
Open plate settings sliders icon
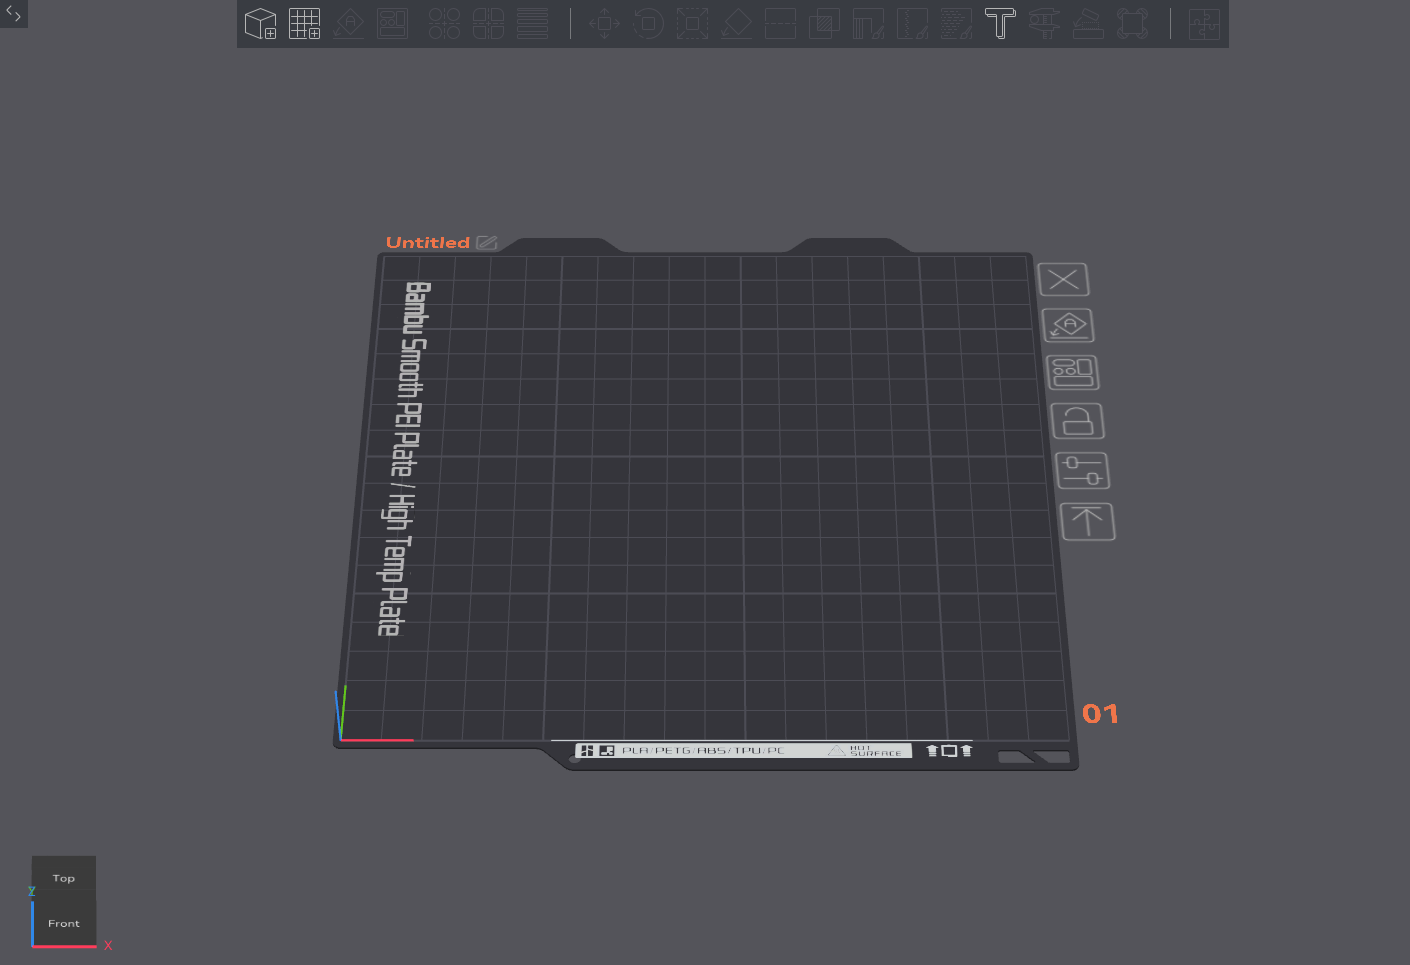coord(1082,471)
